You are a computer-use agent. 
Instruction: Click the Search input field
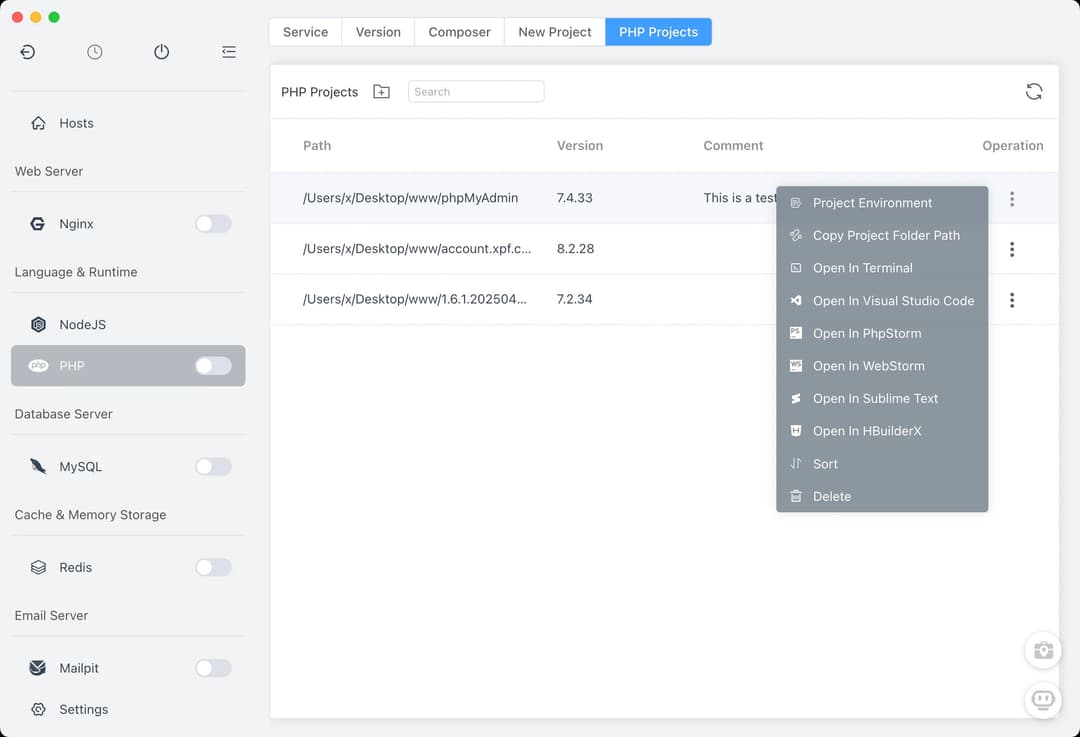coord(476,92)
